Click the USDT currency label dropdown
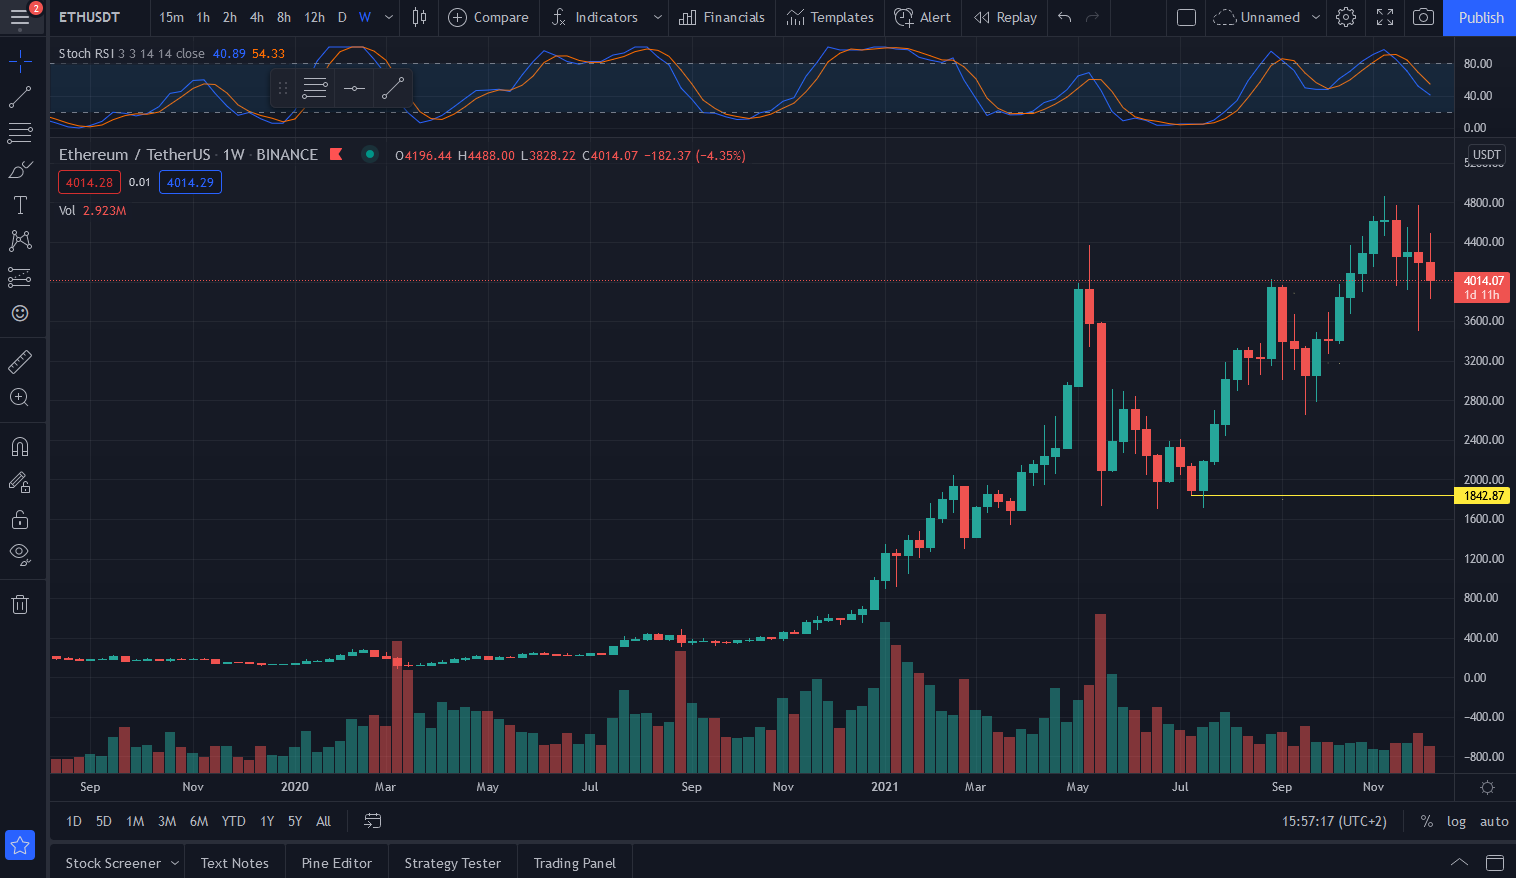Screen dimensions: 1516x878 (x=1486, y=154)
